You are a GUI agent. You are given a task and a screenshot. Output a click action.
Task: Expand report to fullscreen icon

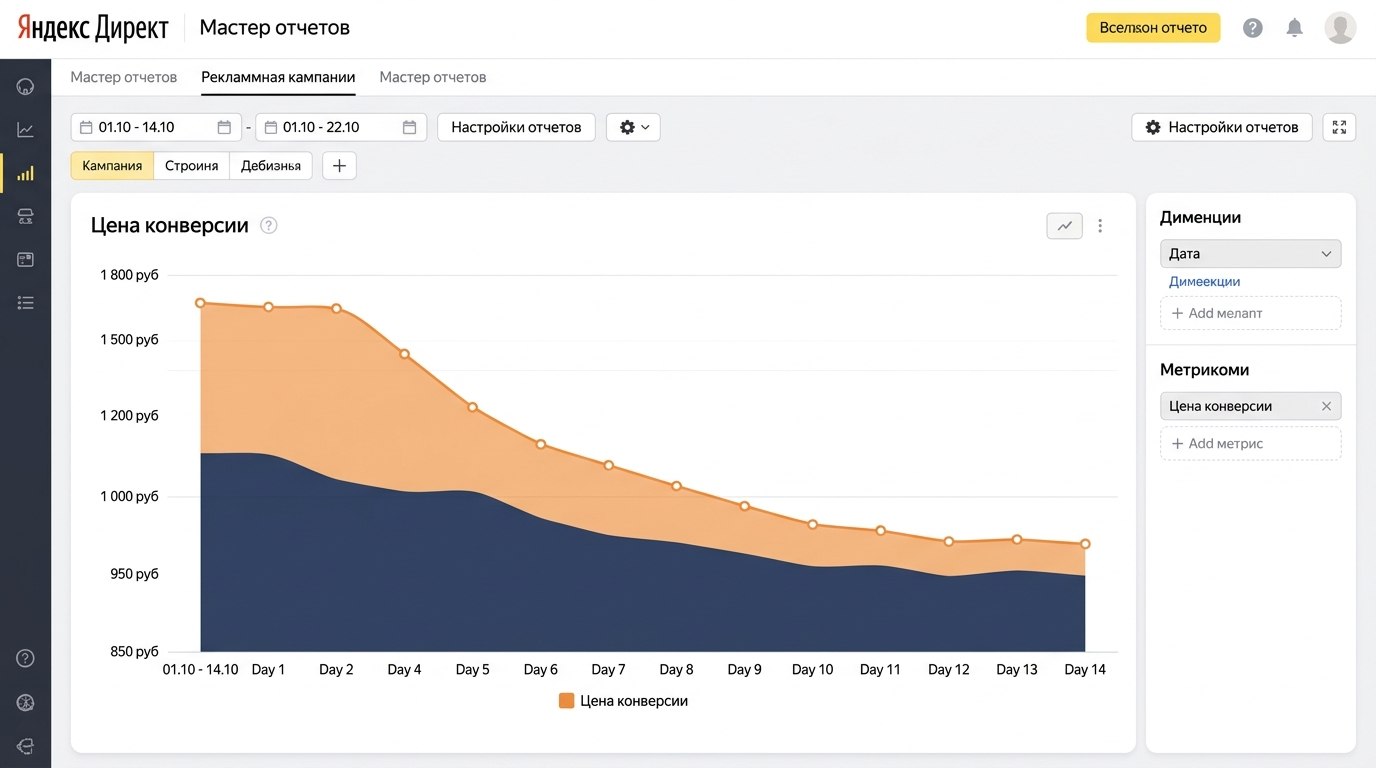(1339, 127)
